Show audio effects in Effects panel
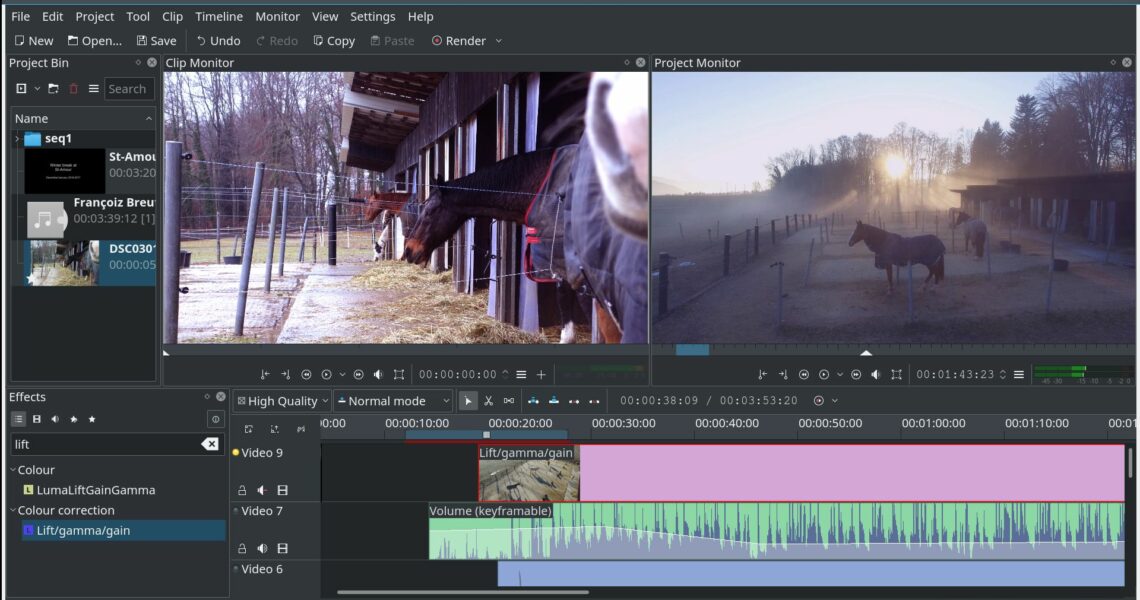This screenshot has width=1140, height=600. 55,419
